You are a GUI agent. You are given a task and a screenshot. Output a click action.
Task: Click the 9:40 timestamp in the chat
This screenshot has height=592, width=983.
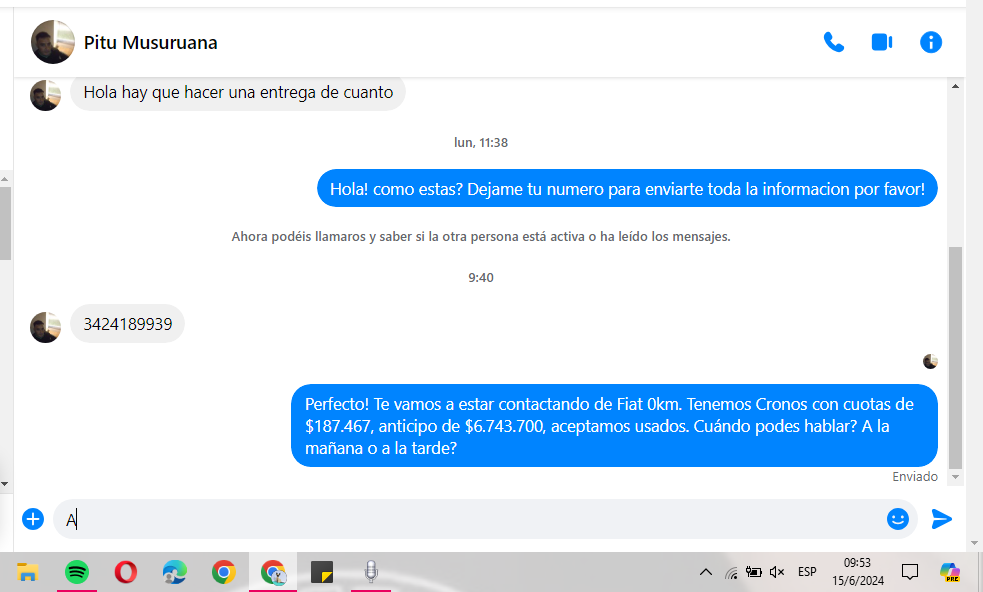point(481,278)
